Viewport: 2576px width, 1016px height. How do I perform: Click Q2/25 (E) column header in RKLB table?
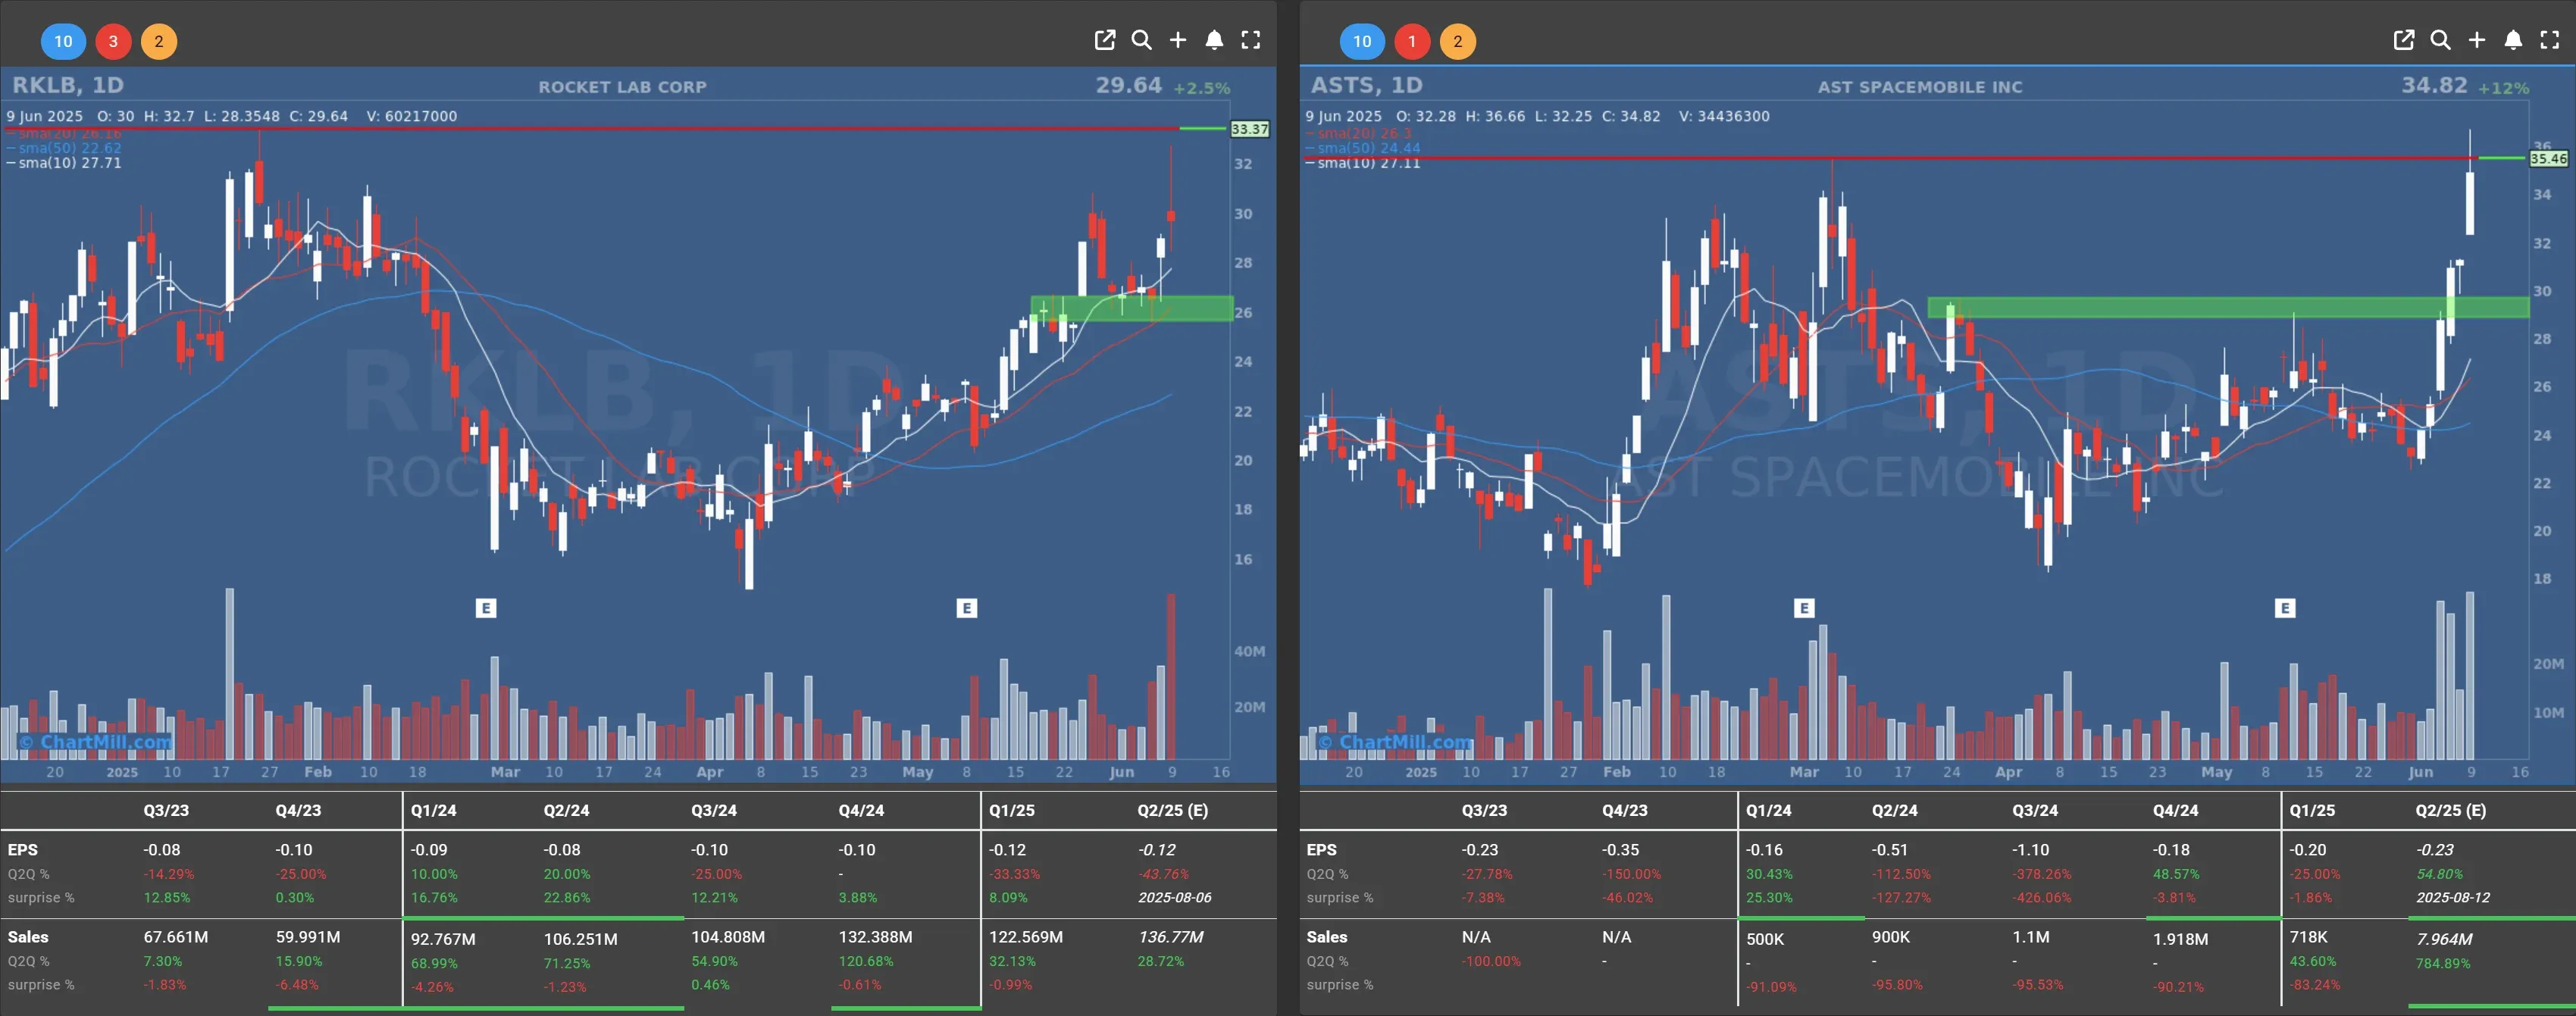click(x=1173, y=811)
